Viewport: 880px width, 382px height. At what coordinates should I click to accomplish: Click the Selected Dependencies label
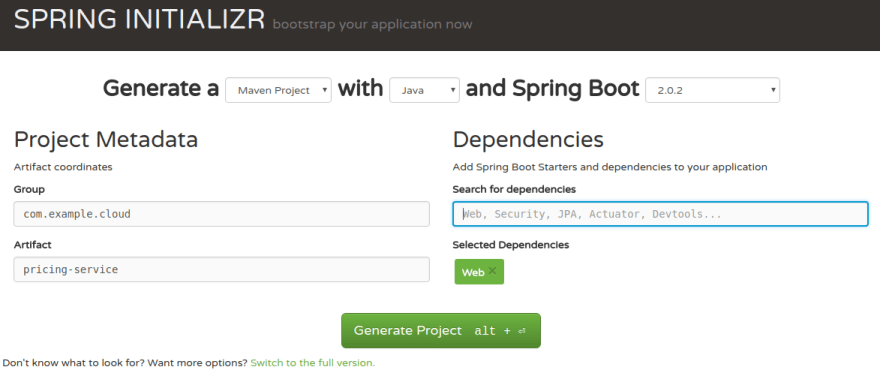pos(511,245)
